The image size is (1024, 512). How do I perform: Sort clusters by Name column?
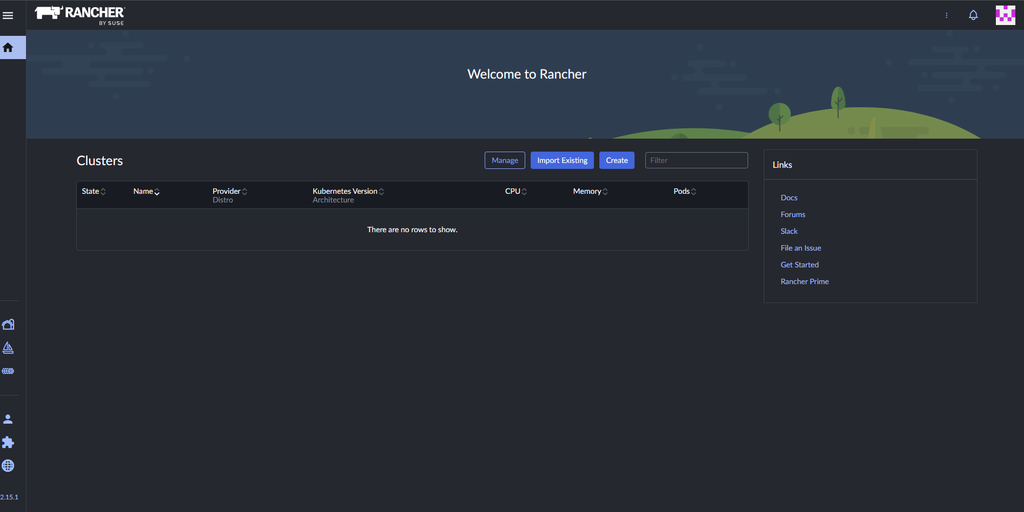146,191
